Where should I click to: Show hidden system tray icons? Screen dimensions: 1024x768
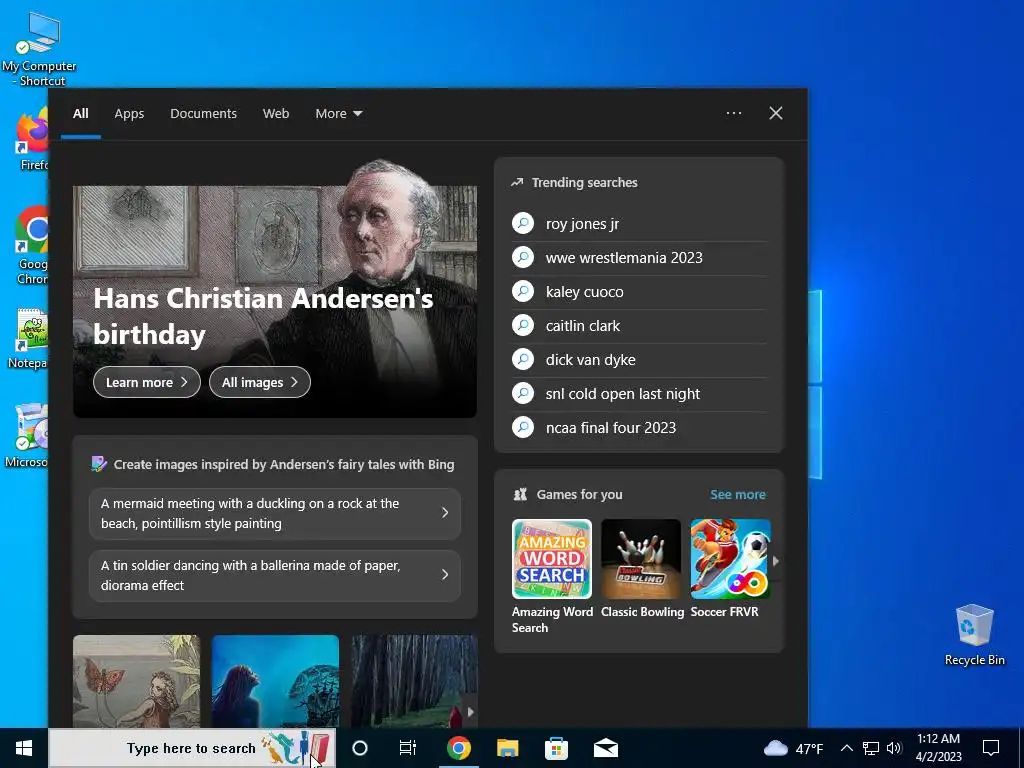[x=846, y=748]
